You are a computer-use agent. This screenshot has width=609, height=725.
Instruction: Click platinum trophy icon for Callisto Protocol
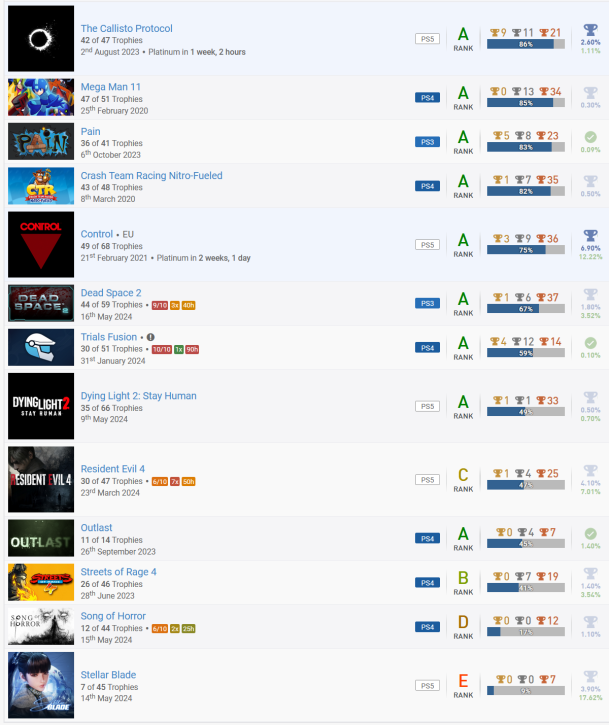coord(591,30)
